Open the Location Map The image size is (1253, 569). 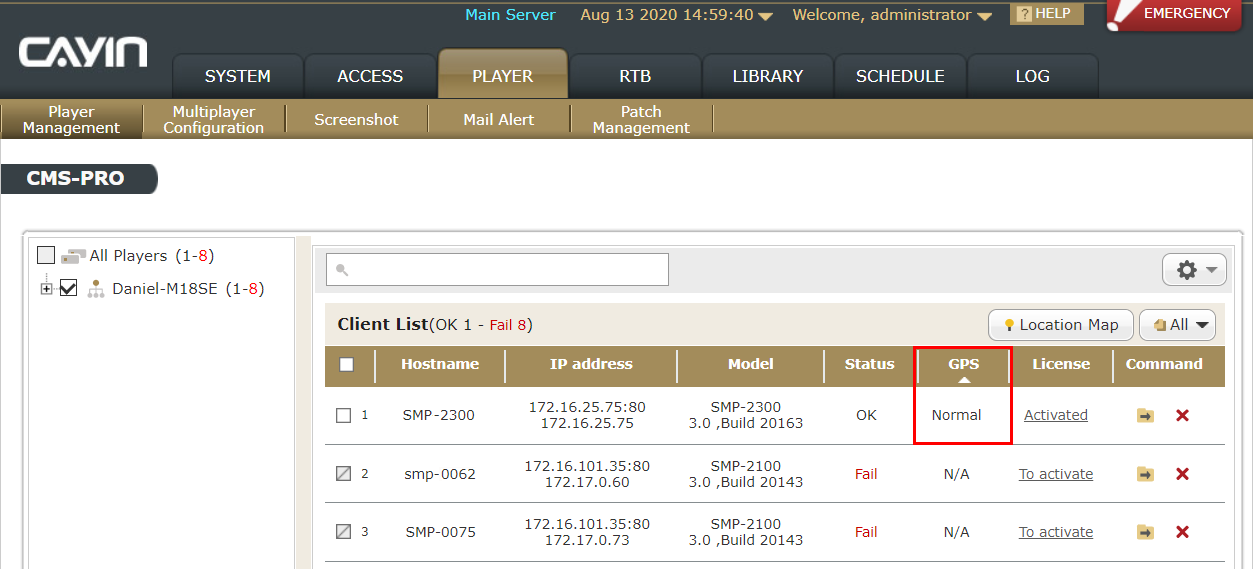1061,325
